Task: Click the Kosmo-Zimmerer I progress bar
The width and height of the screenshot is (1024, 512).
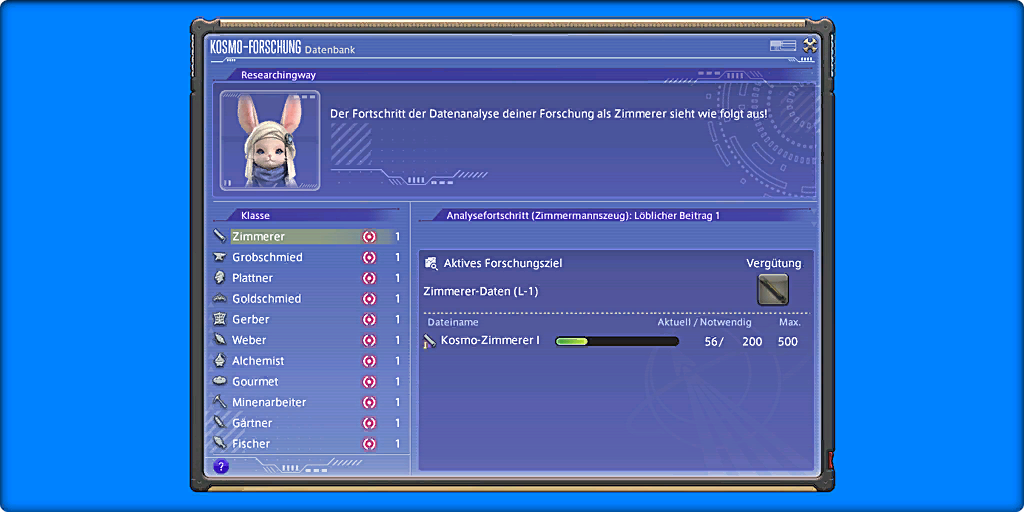Action: tap(616, 341)
